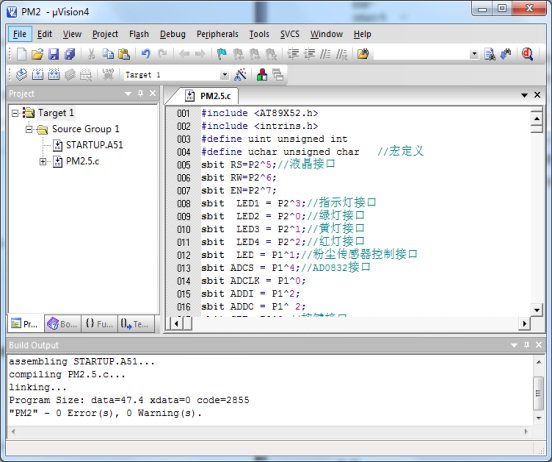Screen dimensions: 552x462
Task: Rebuild all target files icon
Action: 54,74
